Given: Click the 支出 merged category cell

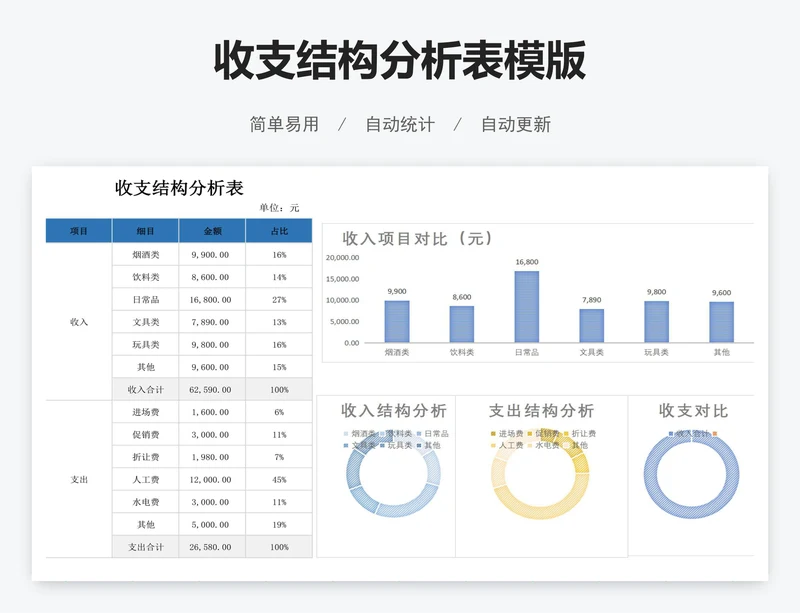Looking at the screenshot, I should click(x=79, y=479).
